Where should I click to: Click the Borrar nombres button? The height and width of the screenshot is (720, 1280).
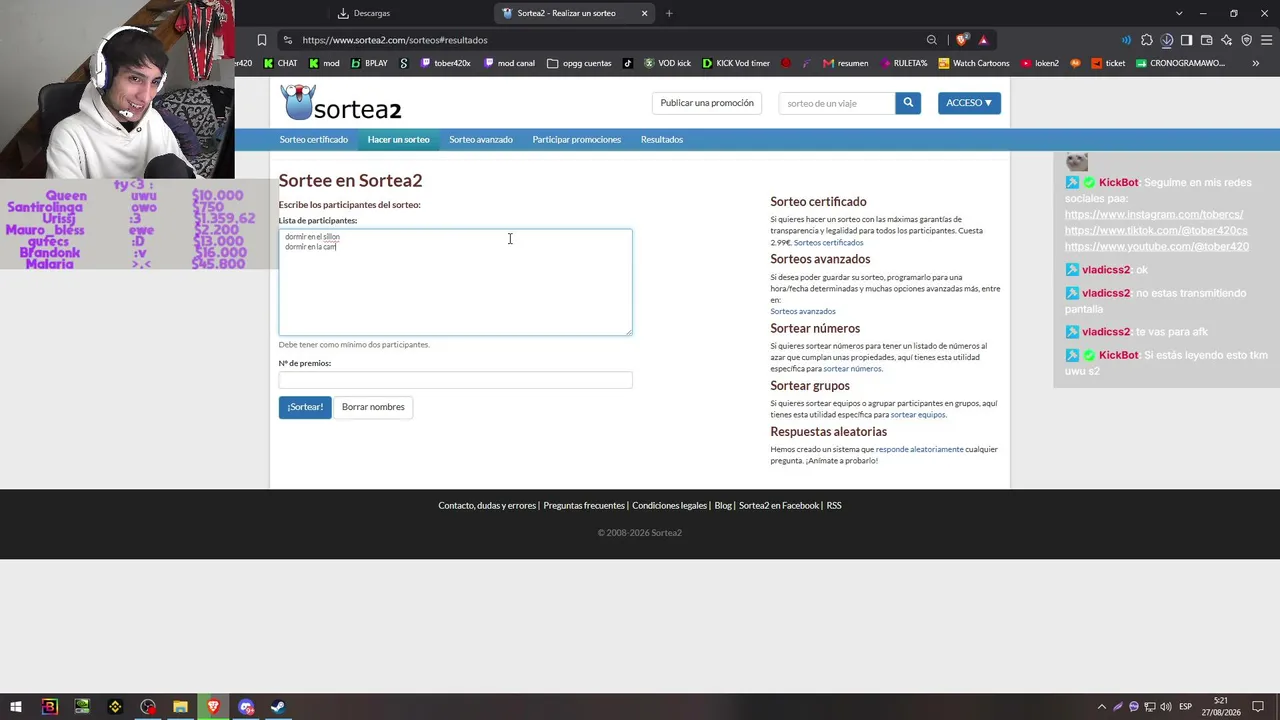[x=373, y=407]
